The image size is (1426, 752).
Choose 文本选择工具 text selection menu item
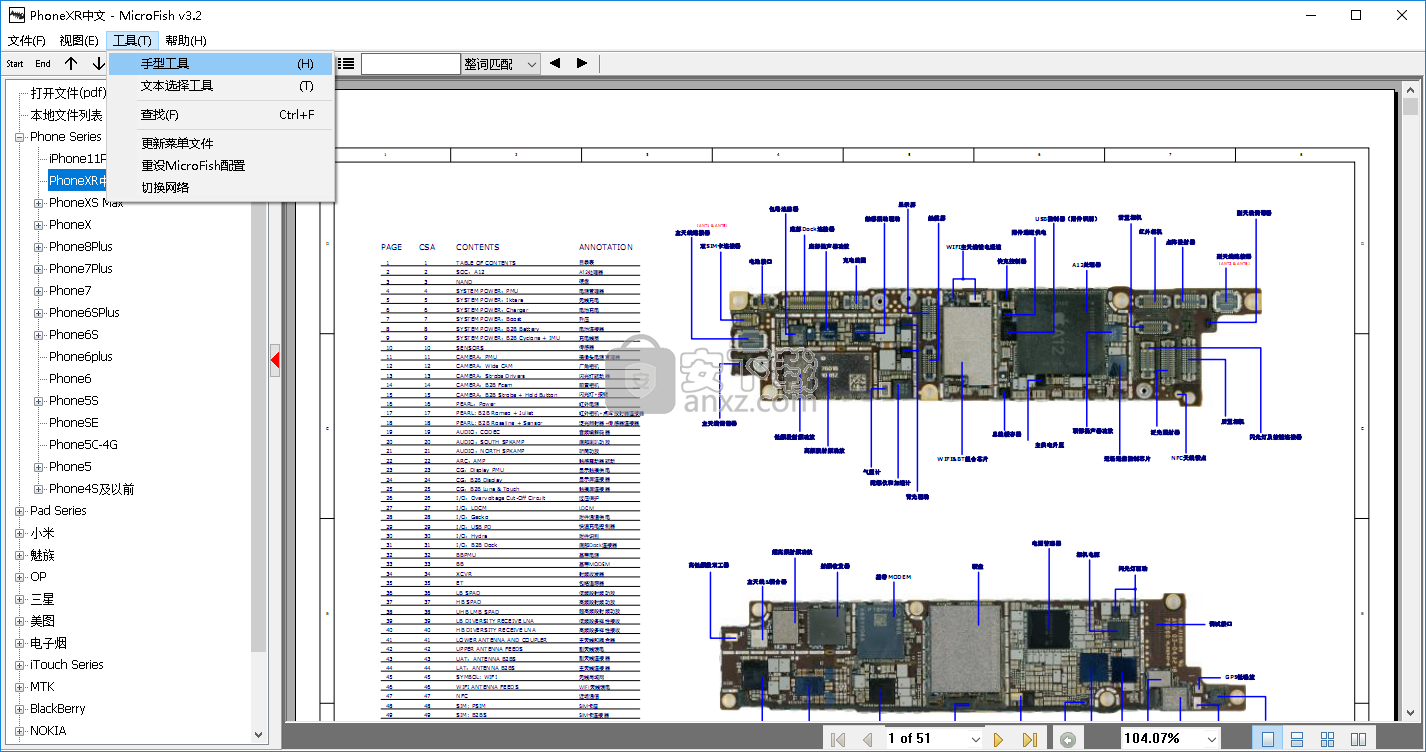(x=220, y=86)
